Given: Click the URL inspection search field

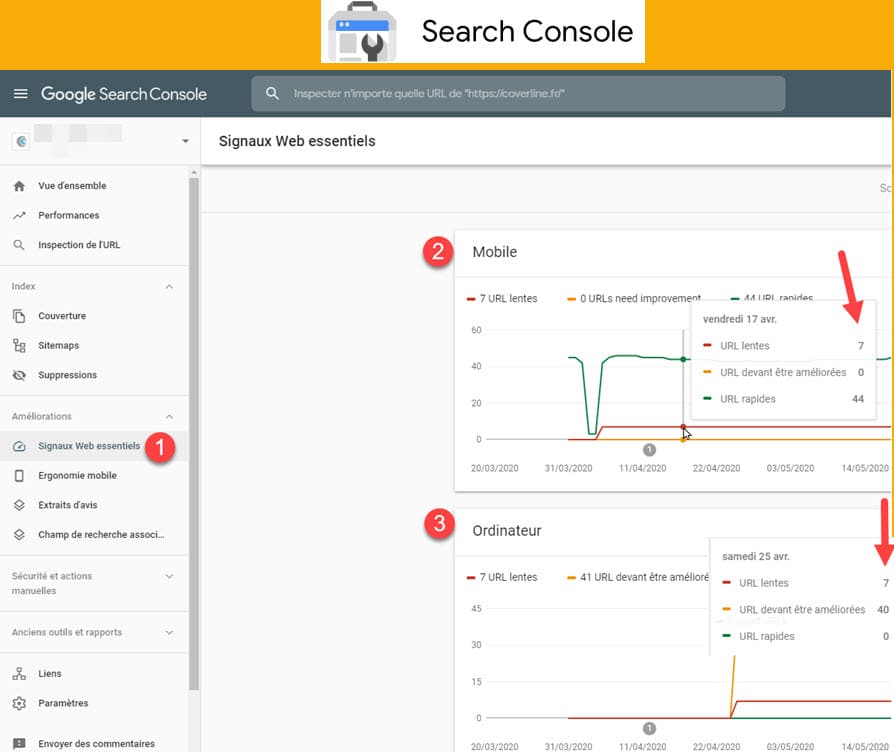Looking at the screenshot, I should pos(518,94).
